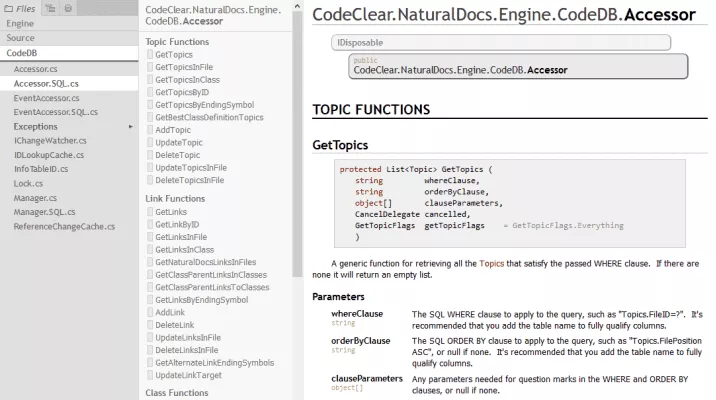Follow the Topics link in description
The image size is (716, 400).
point(491,262)
